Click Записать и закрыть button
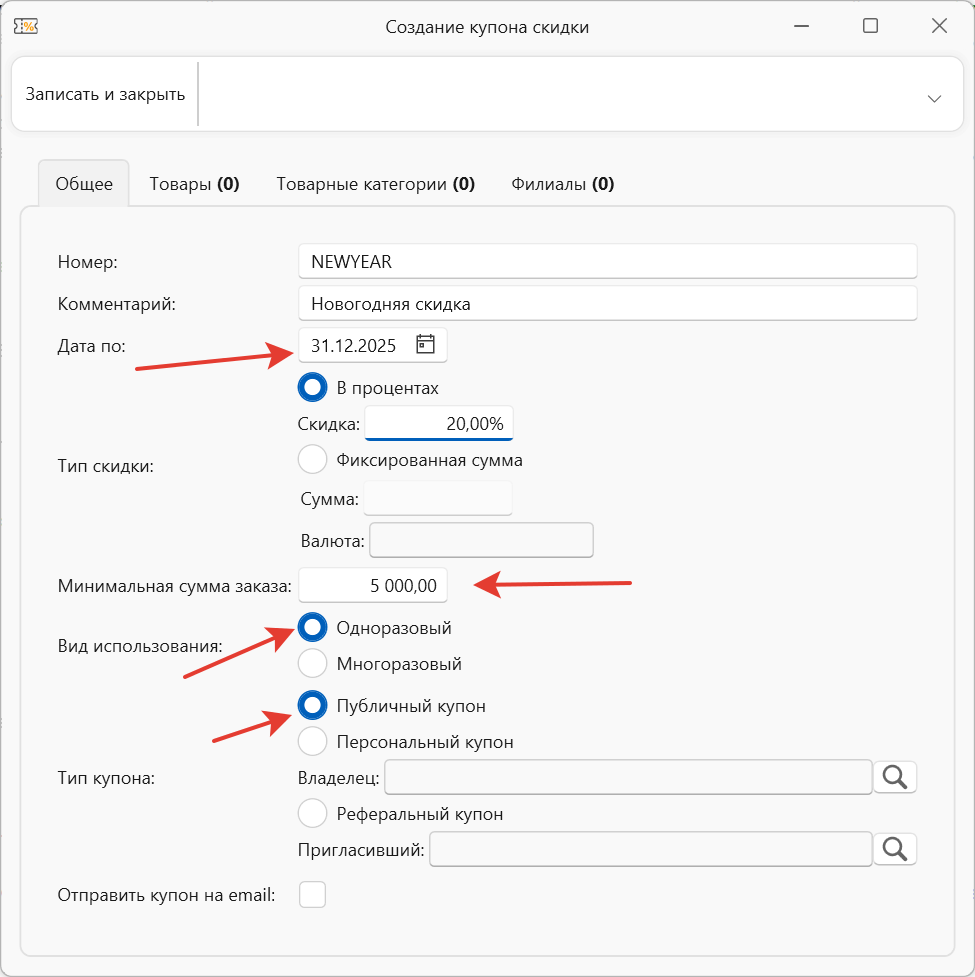Image resolution: width=975 pixels, height=977 pixels. click(x=105, y=95)
